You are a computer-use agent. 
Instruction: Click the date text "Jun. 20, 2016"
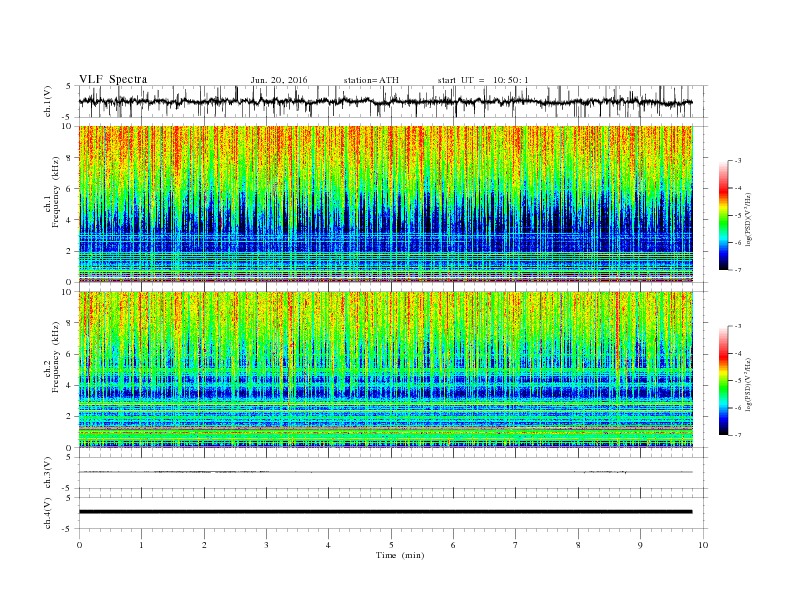279,80
